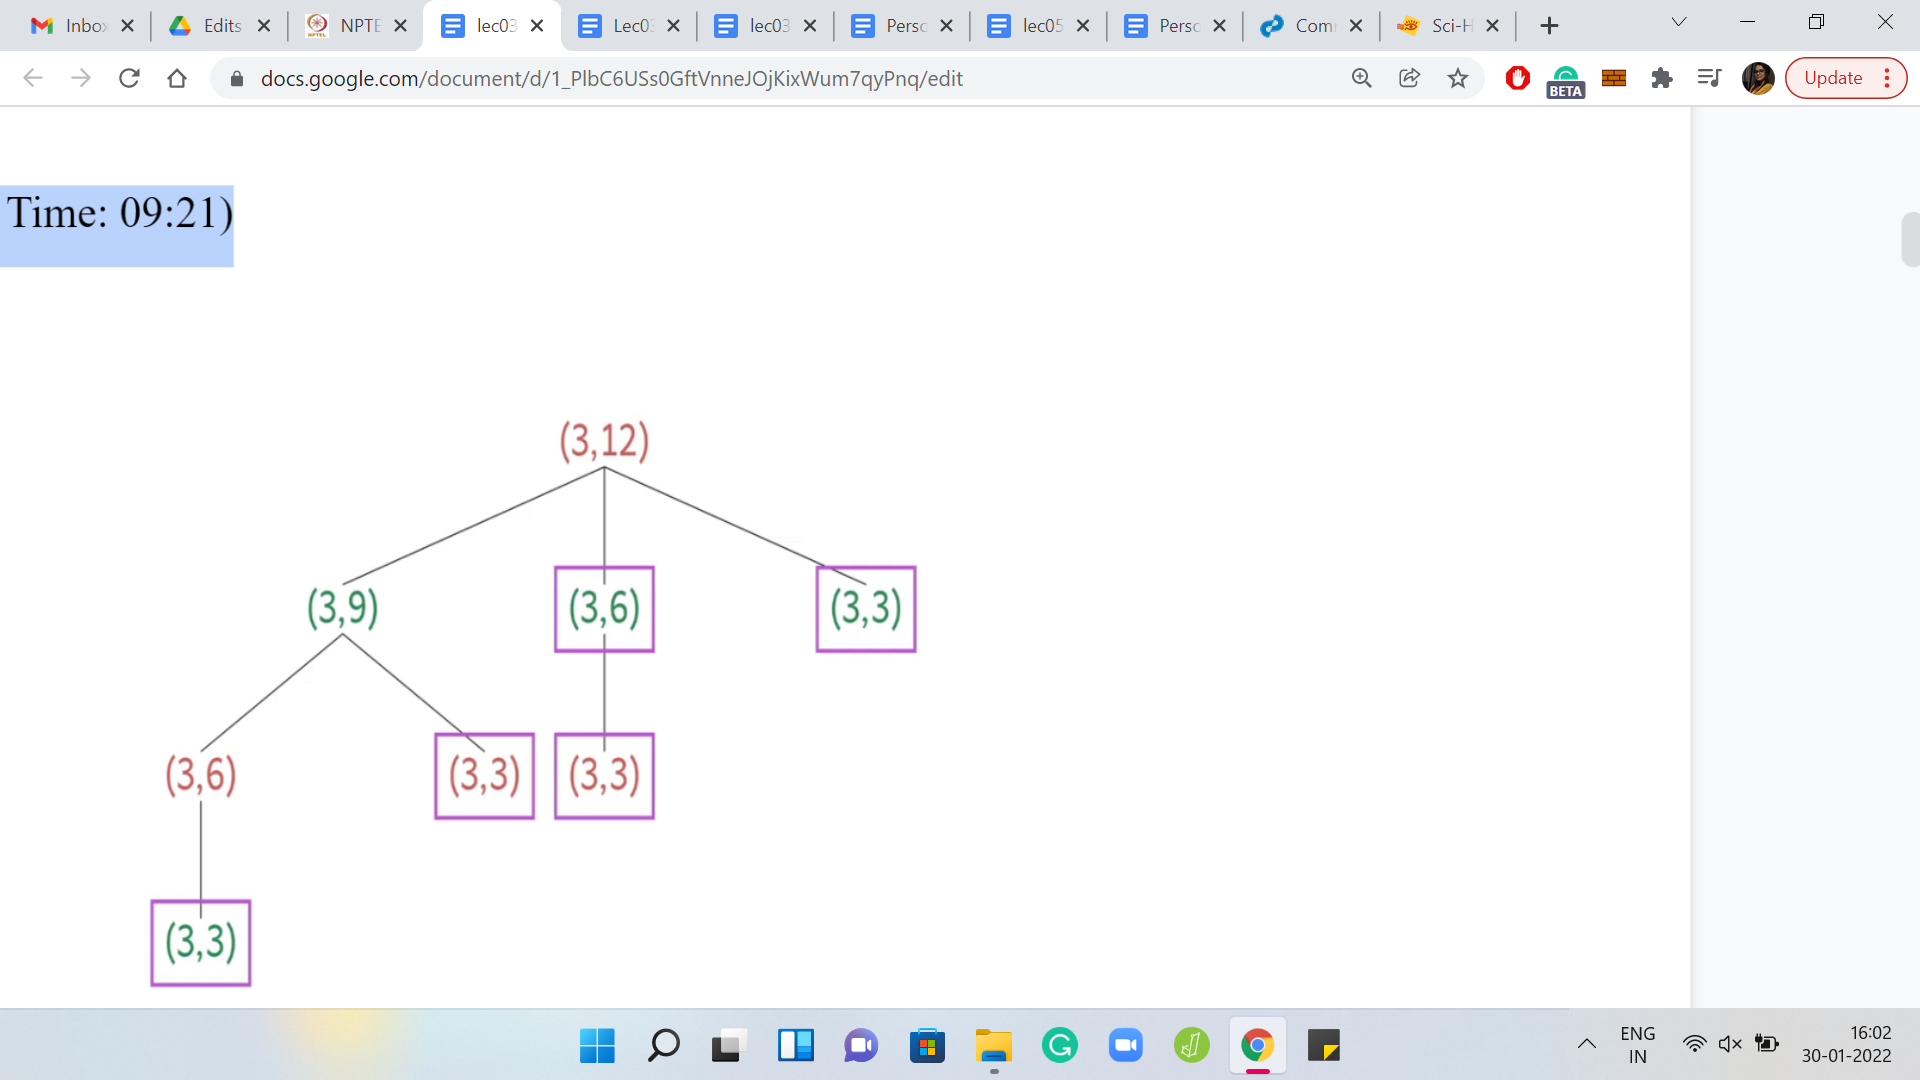Click the Update button
Screen dimensions: 1920x1080
point(1833,78)
